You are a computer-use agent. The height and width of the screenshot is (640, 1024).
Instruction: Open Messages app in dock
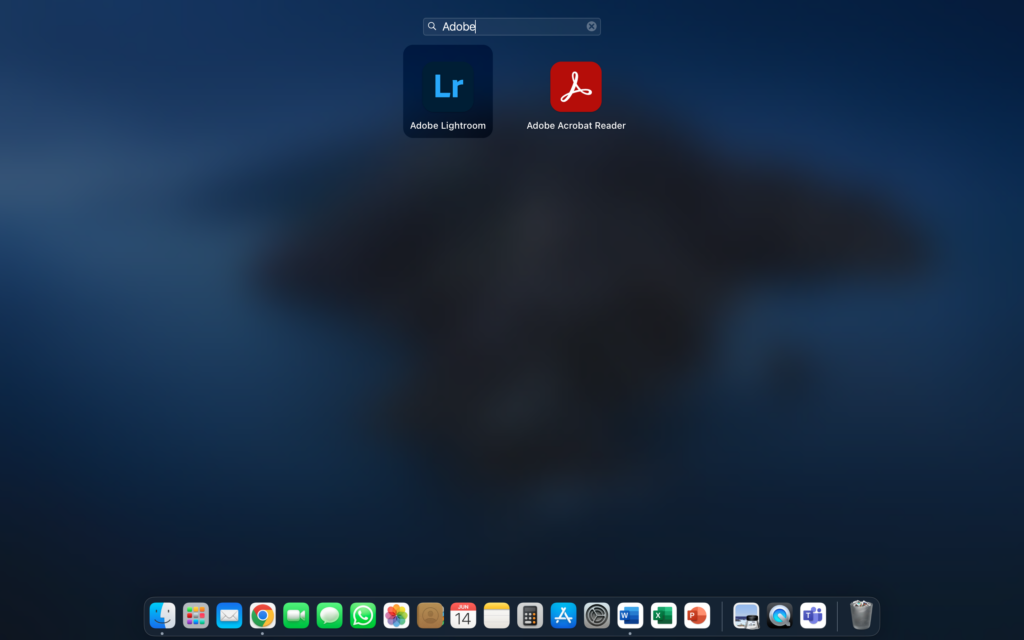[x=329, y=615]
